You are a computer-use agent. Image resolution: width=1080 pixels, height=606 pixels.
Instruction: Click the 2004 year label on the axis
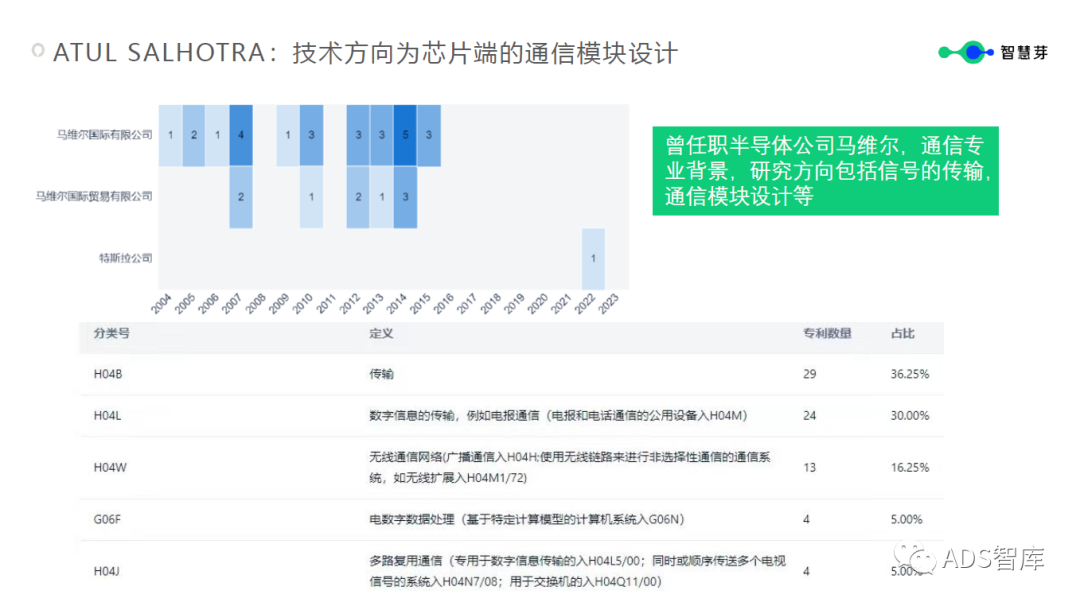point(162,304)
